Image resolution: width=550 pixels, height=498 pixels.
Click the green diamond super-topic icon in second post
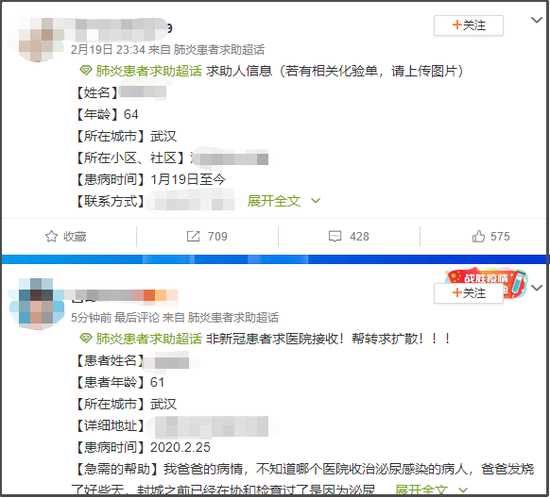[x=86, y=339]
